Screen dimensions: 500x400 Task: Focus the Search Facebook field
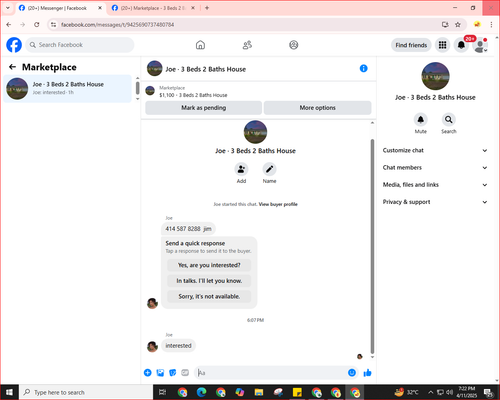[x=80, y=45]
